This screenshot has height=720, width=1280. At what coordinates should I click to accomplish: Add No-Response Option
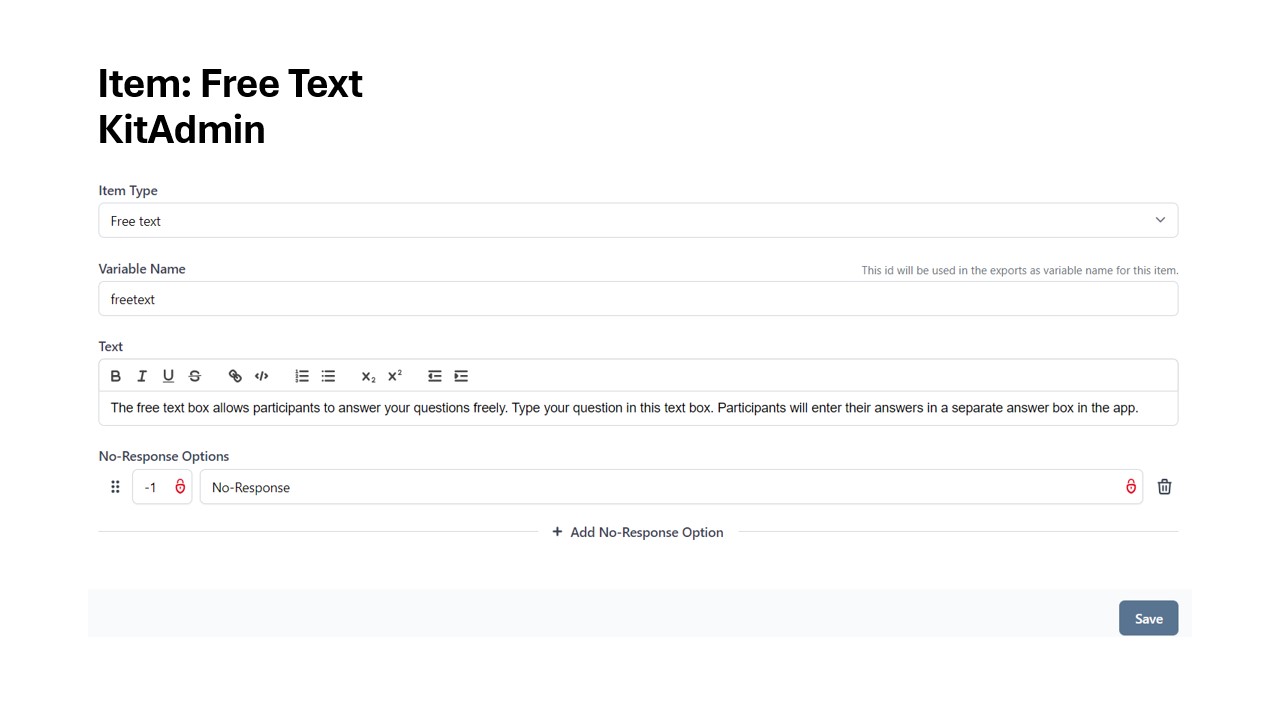point(638,532)
